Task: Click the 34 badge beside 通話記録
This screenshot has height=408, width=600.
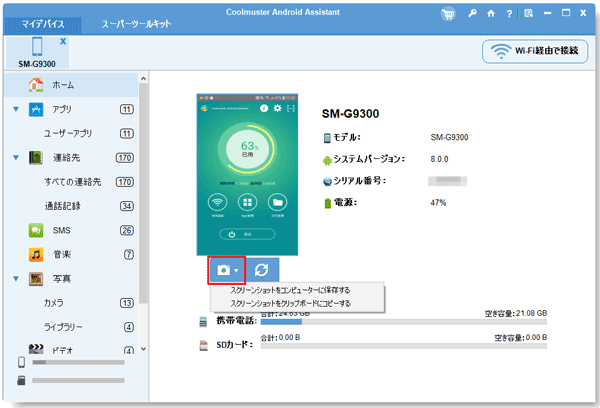Action: [127, 206]
